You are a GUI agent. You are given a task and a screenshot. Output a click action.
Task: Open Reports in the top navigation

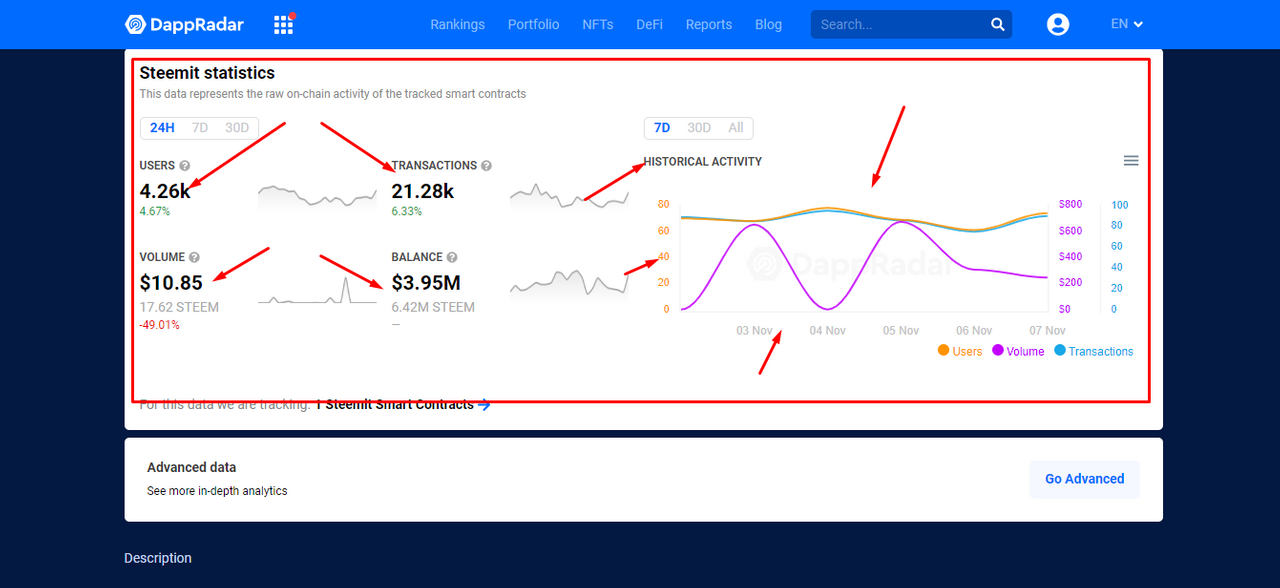click(x=709, y=24)
